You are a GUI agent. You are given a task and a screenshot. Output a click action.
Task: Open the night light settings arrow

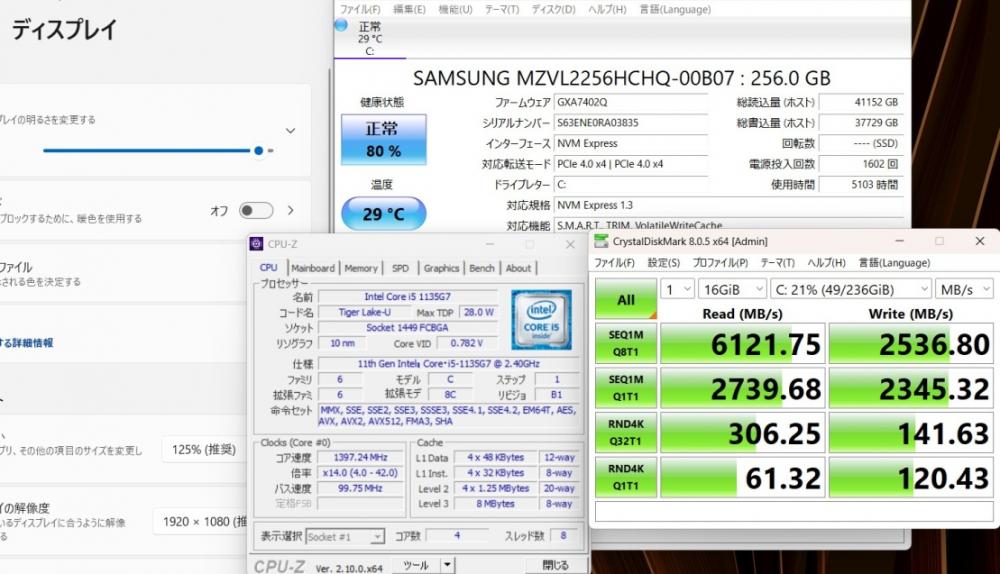tap(291, 210)
